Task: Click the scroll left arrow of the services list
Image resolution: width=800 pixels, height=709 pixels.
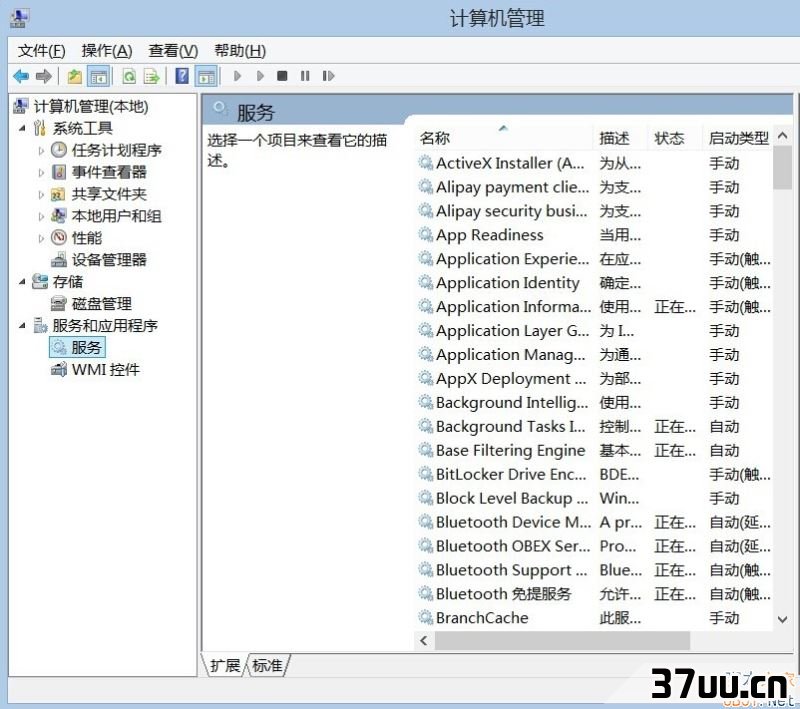Action: [424, 641]
